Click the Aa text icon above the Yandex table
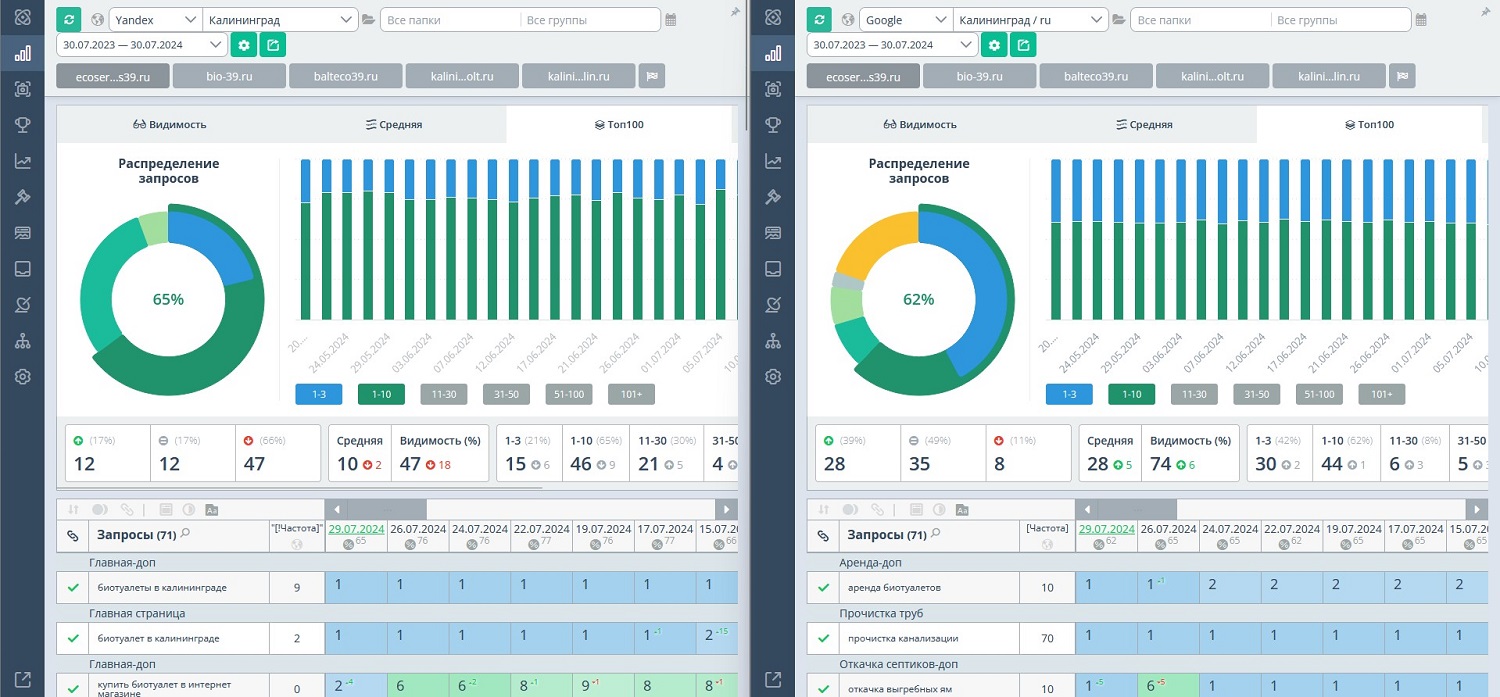Viewport: 1500px width, 697px height. point(212,510)
